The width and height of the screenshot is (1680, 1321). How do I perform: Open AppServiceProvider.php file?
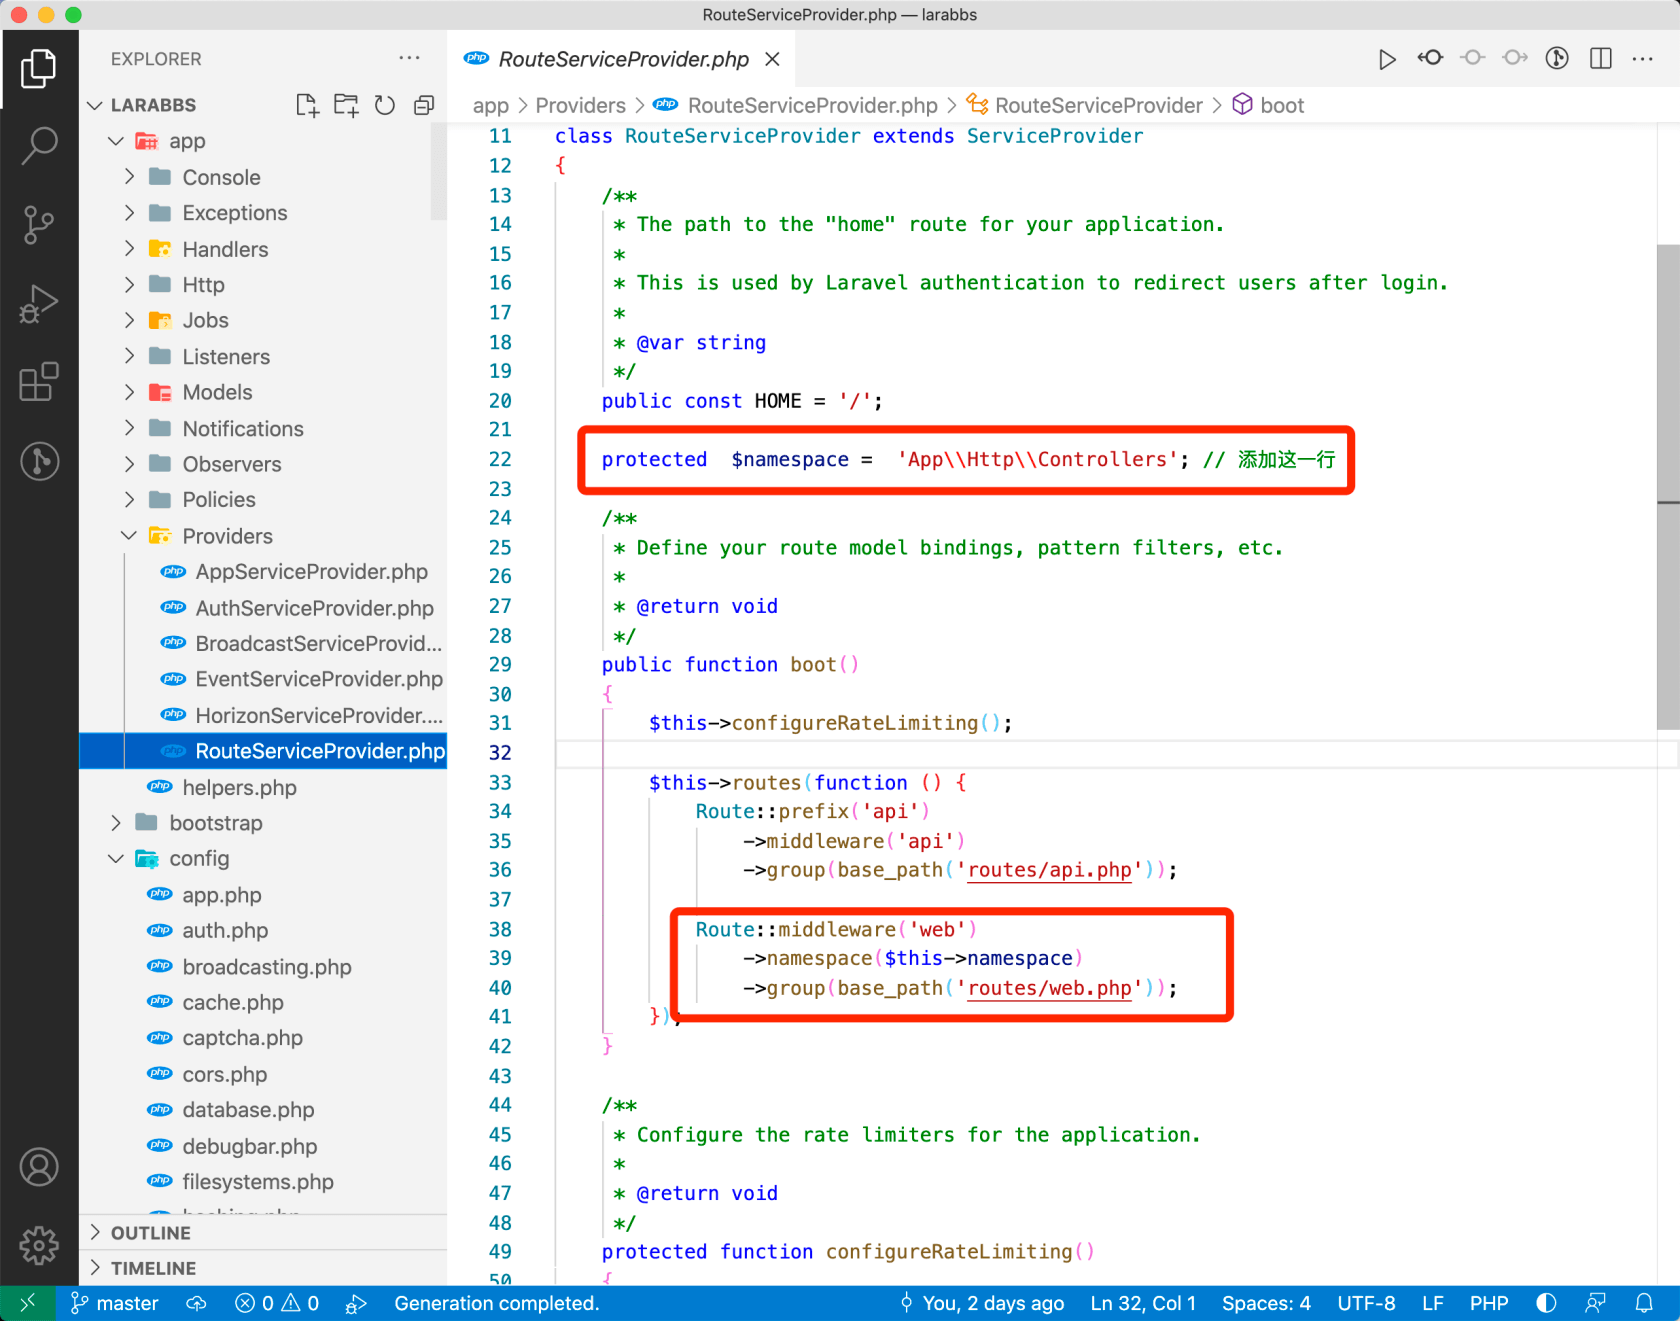point(262,572)
